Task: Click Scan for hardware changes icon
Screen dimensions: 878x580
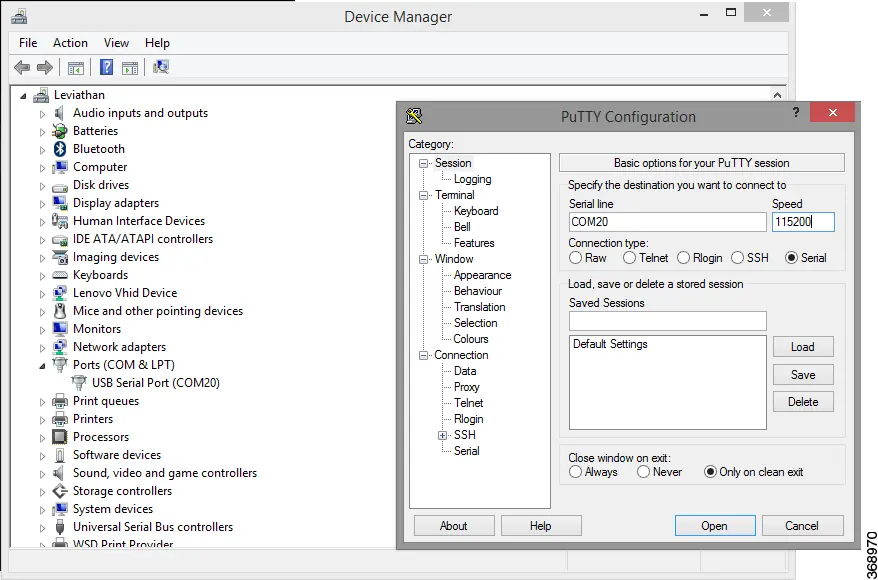Action: (x=161, y=68)
